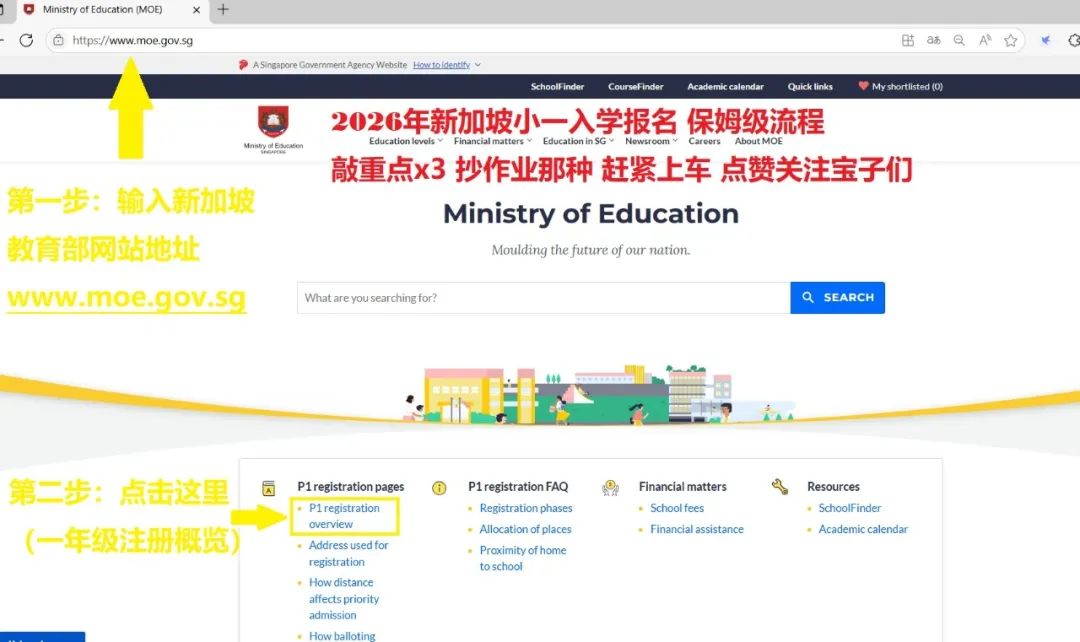Image resolution: width=1080 pixels, height=642 pixels.
Task: Click into the 'What are you searching for?' field
Action: 543,298
